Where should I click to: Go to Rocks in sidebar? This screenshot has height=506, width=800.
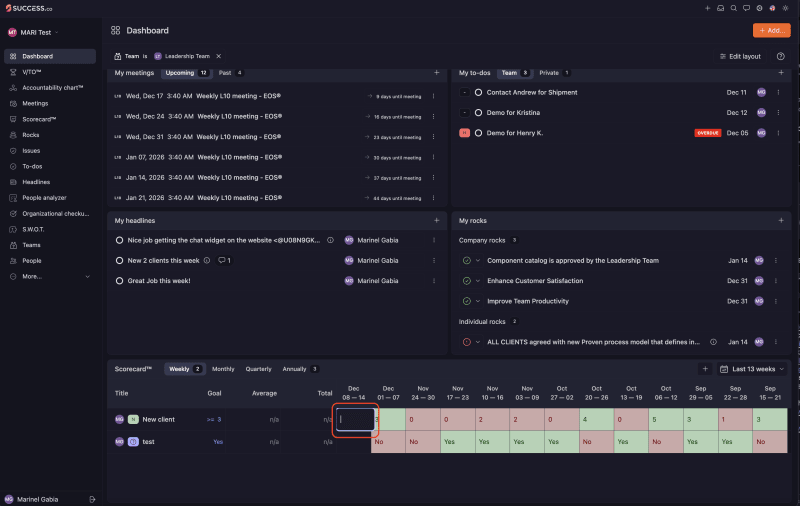pos(50,135)
